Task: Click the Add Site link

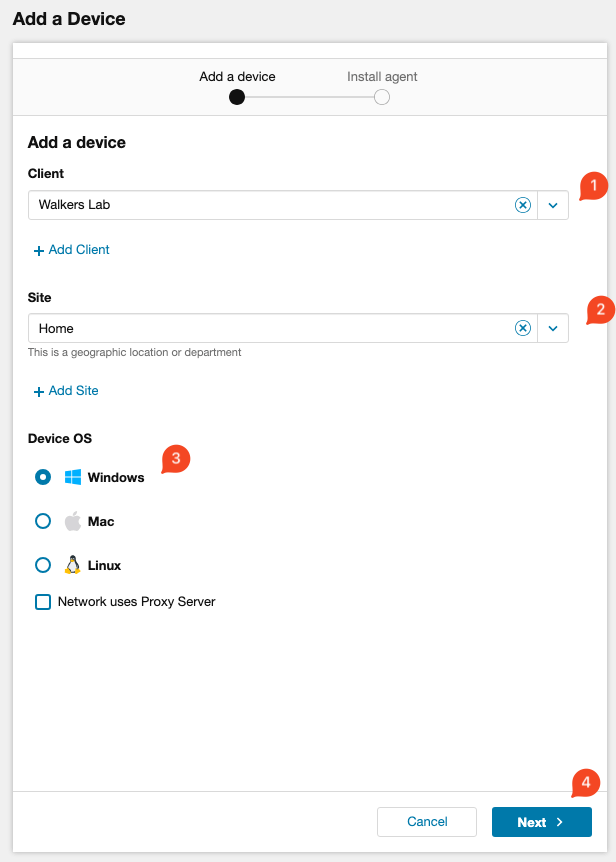Action: click(x=67, y=391)
